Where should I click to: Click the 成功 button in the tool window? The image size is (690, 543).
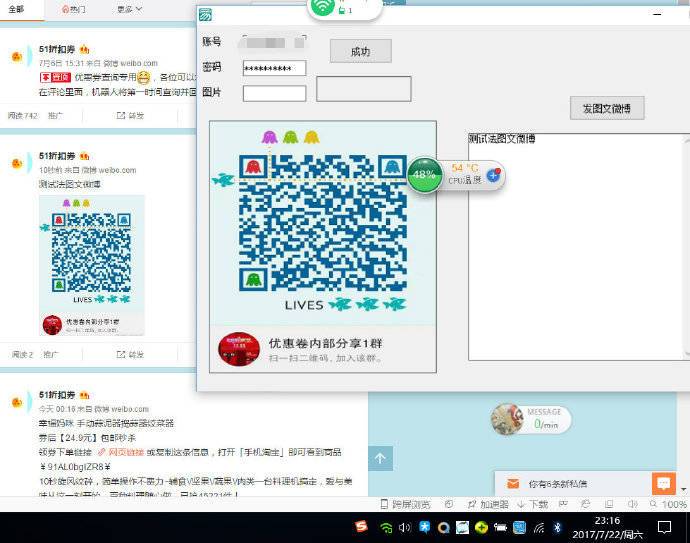360,51
